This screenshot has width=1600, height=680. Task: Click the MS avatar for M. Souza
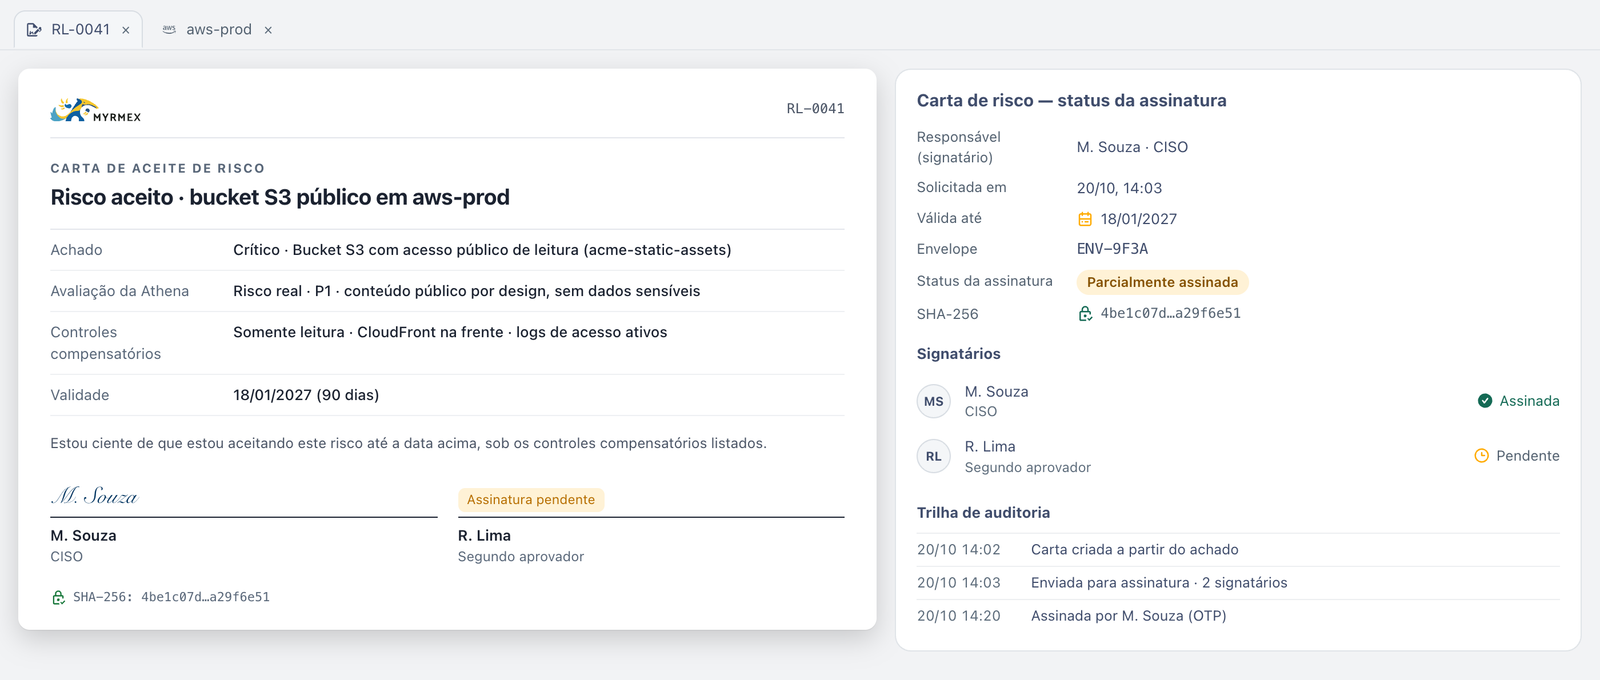934,401
